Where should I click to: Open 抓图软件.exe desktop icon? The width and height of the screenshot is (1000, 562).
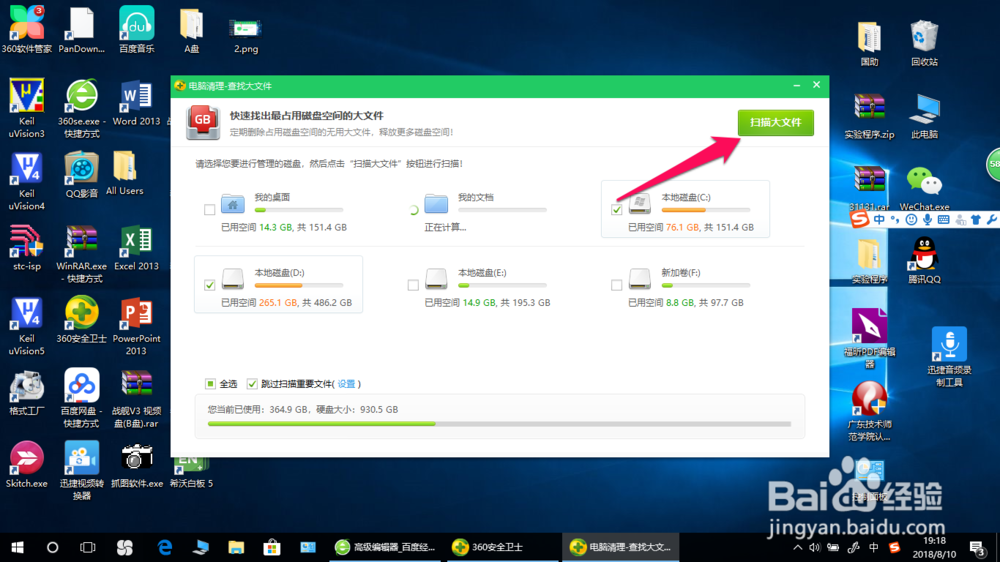pyautogui.click(x=136, y=465)
